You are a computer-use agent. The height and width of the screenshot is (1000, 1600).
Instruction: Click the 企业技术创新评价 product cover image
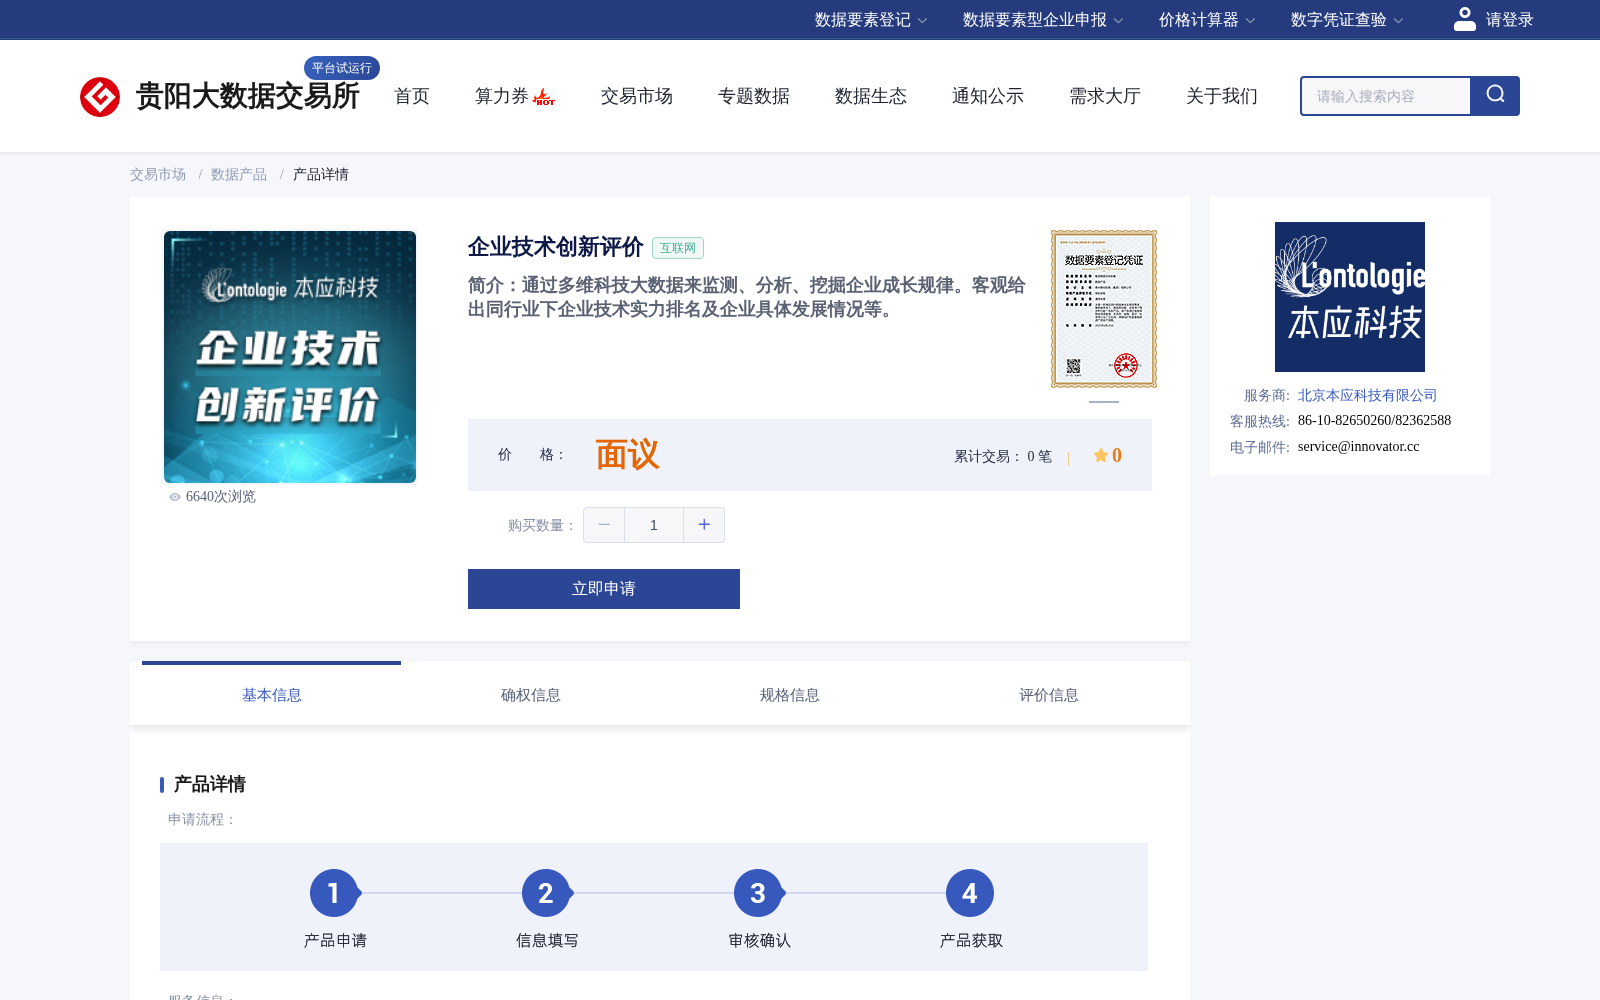290,357
